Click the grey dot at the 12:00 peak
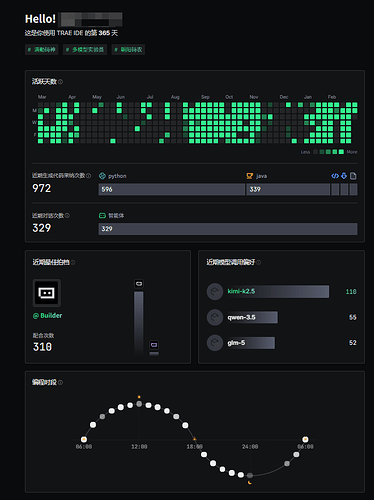 [139, 404]
